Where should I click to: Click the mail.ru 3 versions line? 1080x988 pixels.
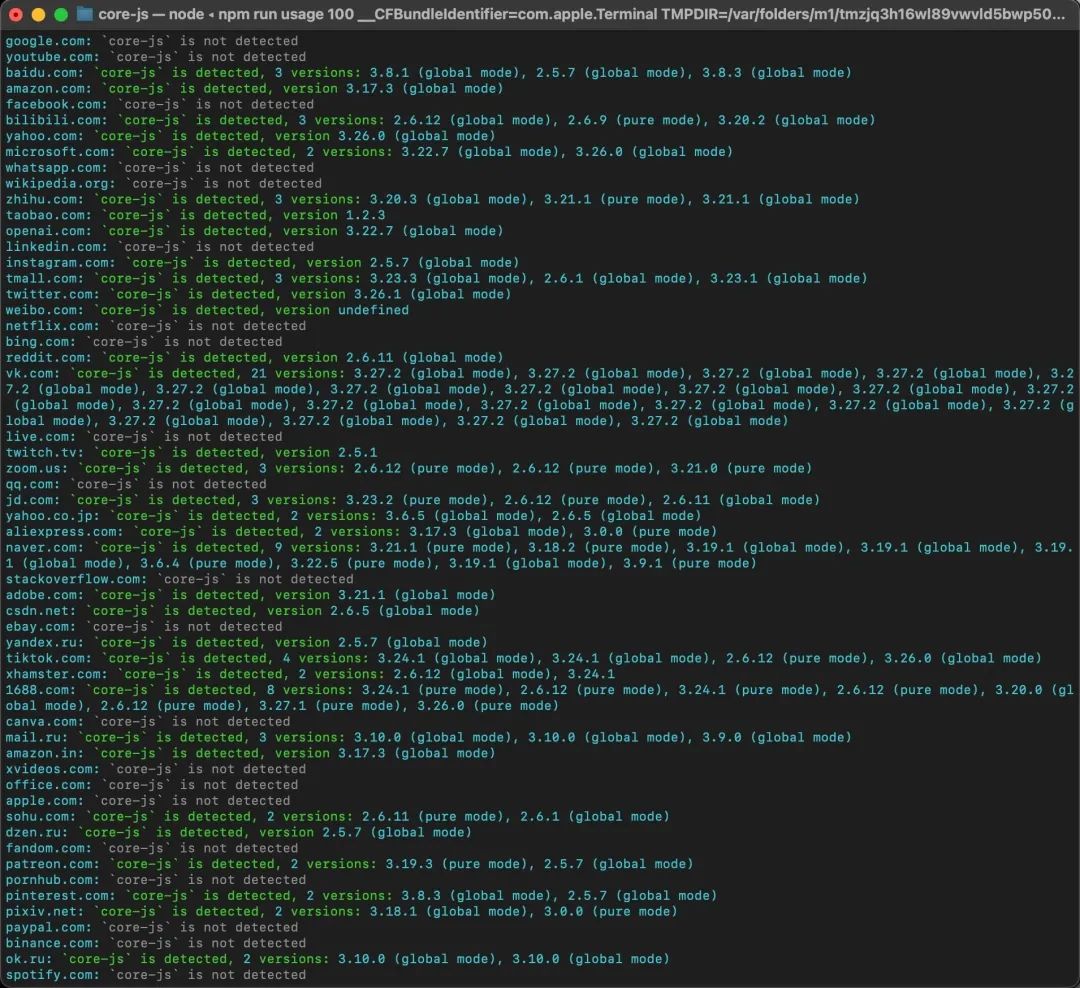click(x=428, y=739)
